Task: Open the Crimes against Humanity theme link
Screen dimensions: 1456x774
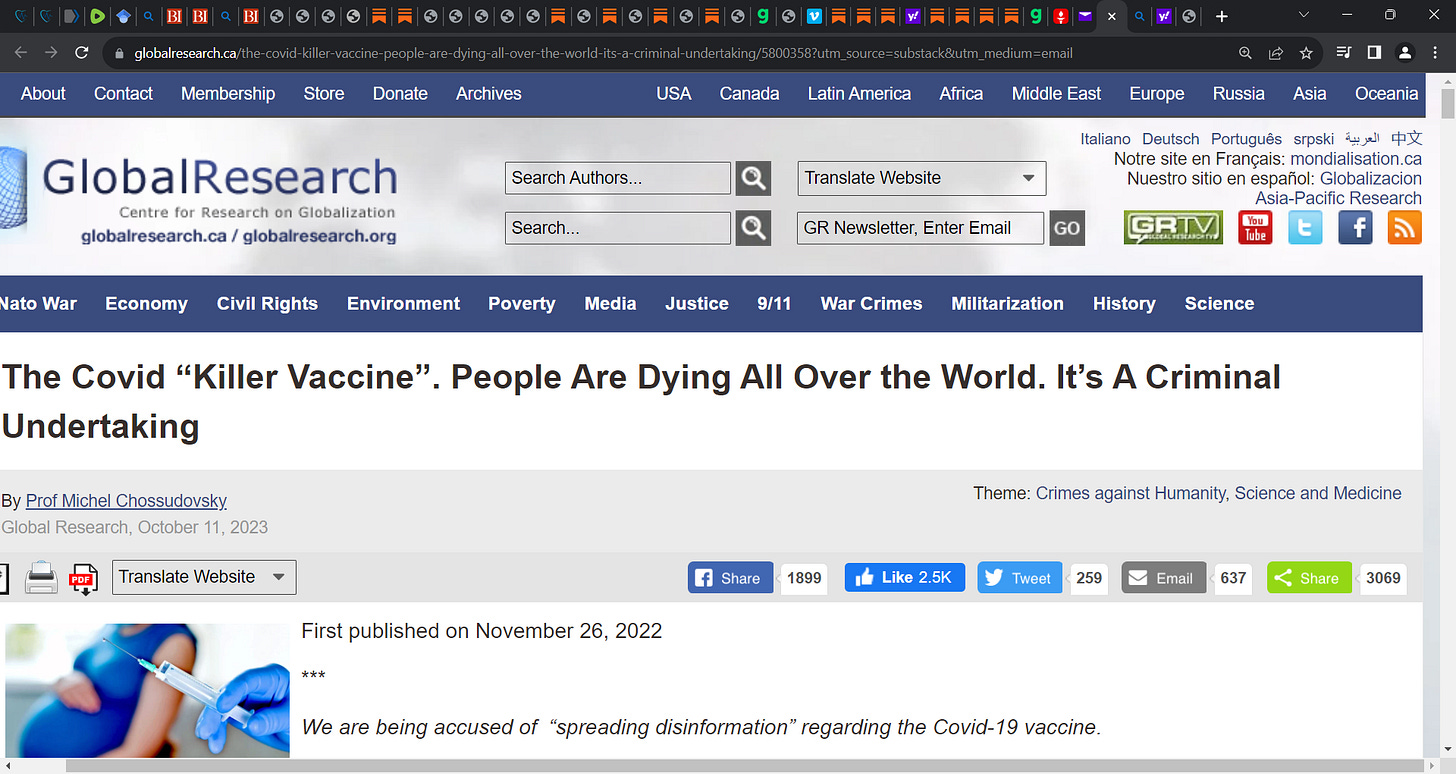Action: (x=1130, y=493)
